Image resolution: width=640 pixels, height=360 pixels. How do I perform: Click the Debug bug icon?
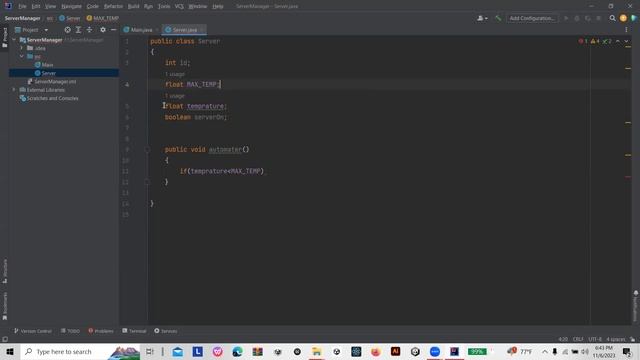(x=577, y=18)
